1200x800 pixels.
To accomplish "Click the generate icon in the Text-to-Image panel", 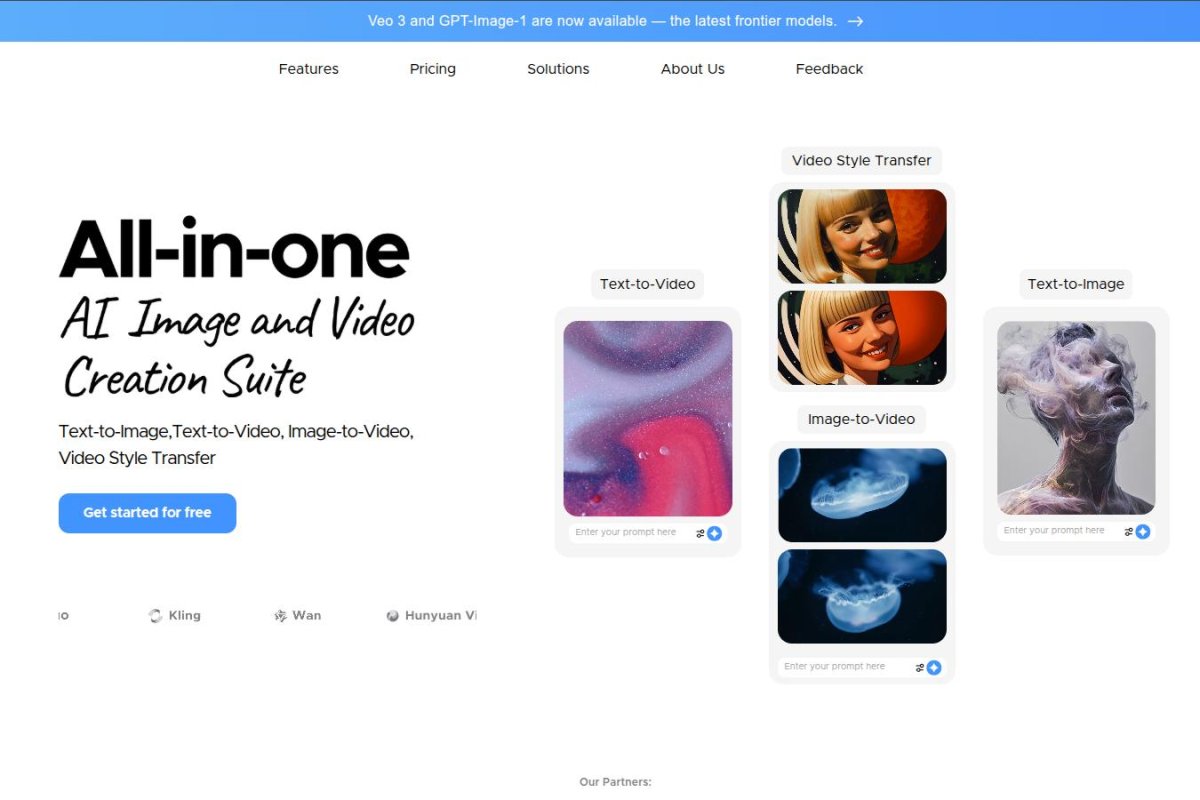I will (1143, 531).
